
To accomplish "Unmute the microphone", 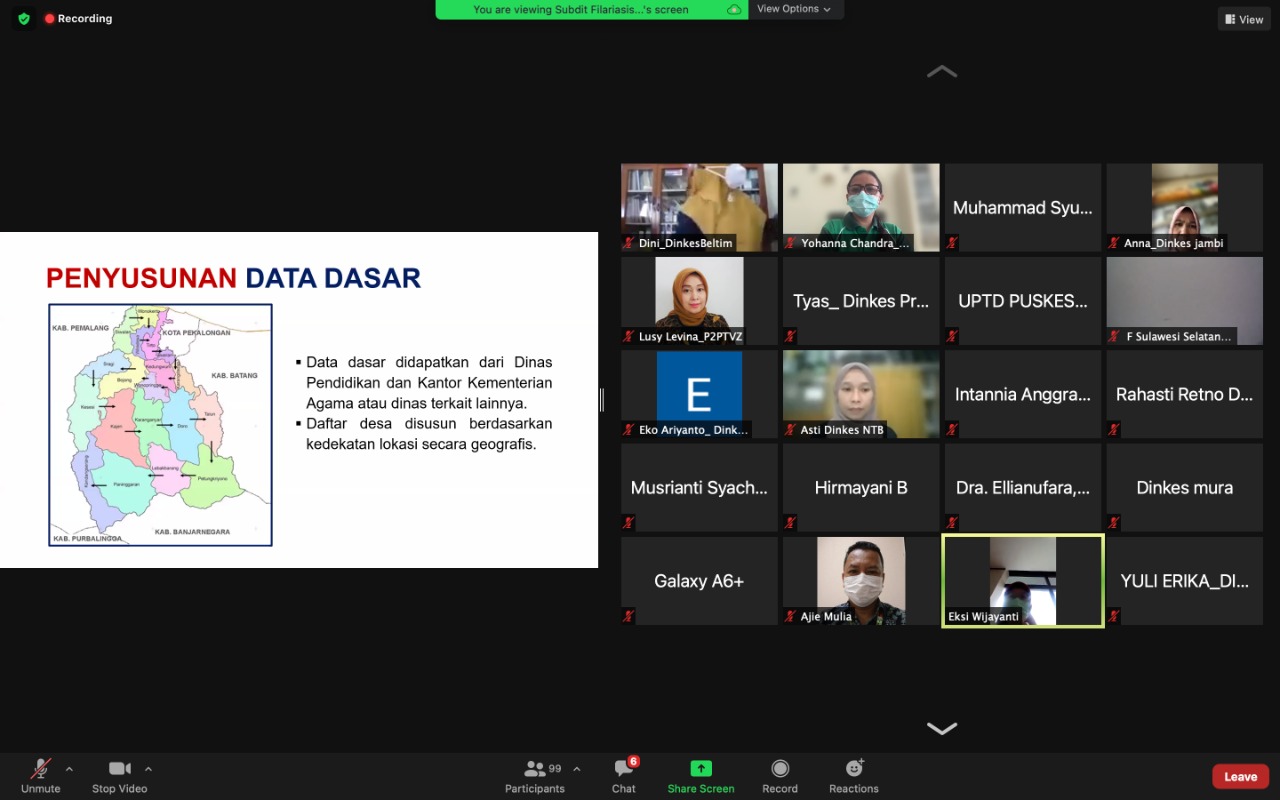I will pyautogui.click(x=41, y=776).
